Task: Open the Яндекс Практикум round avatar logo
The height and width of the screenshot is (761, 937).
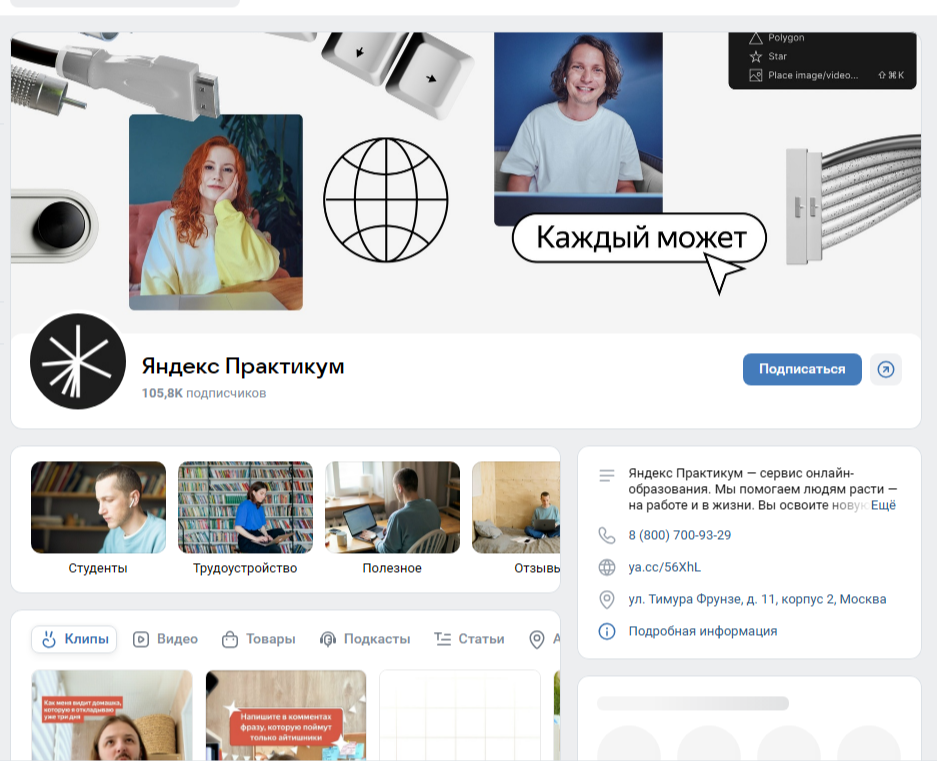Action: coord(78,361)
